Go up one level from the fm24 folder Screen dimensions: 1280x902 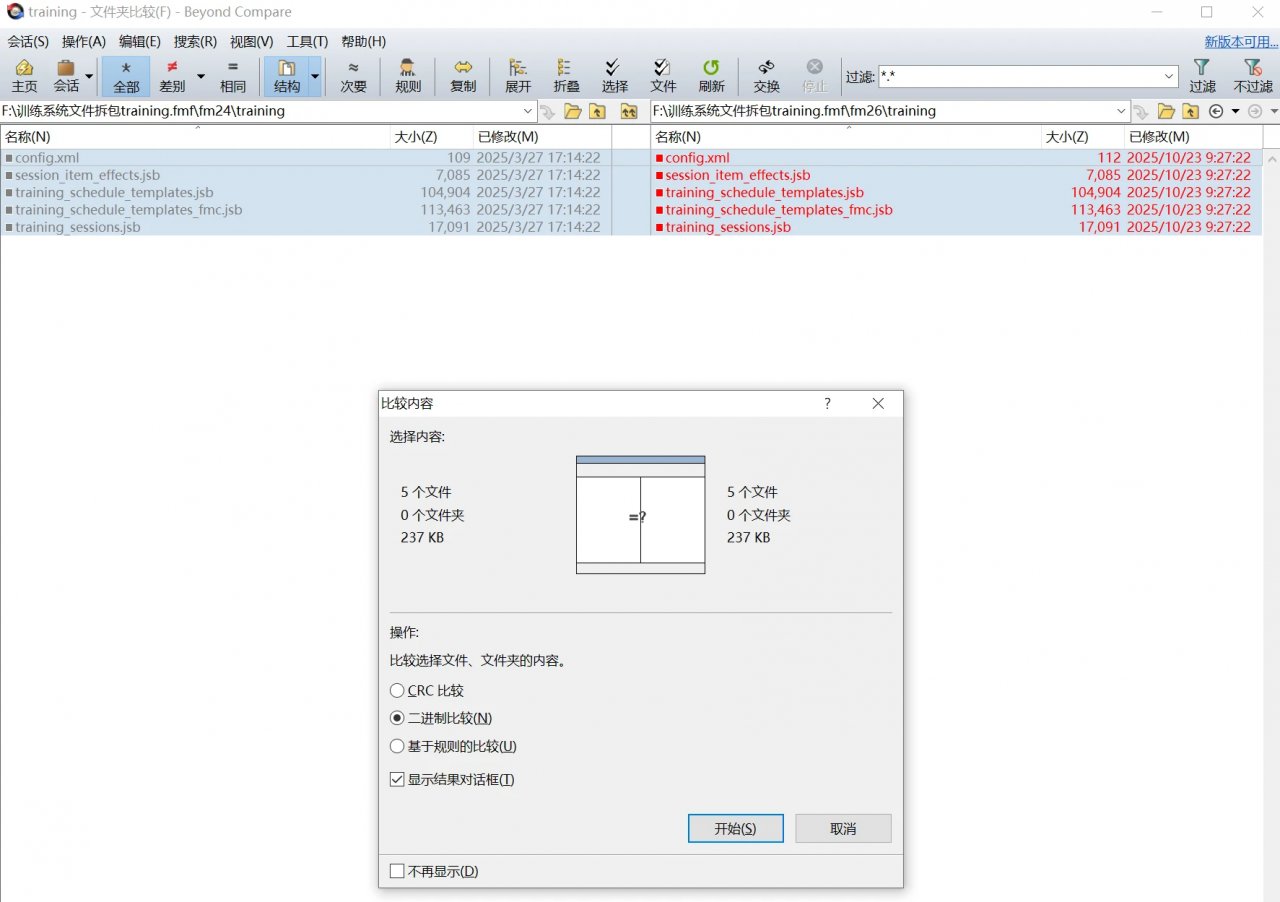pyautogui.click(x=598, y=111)
